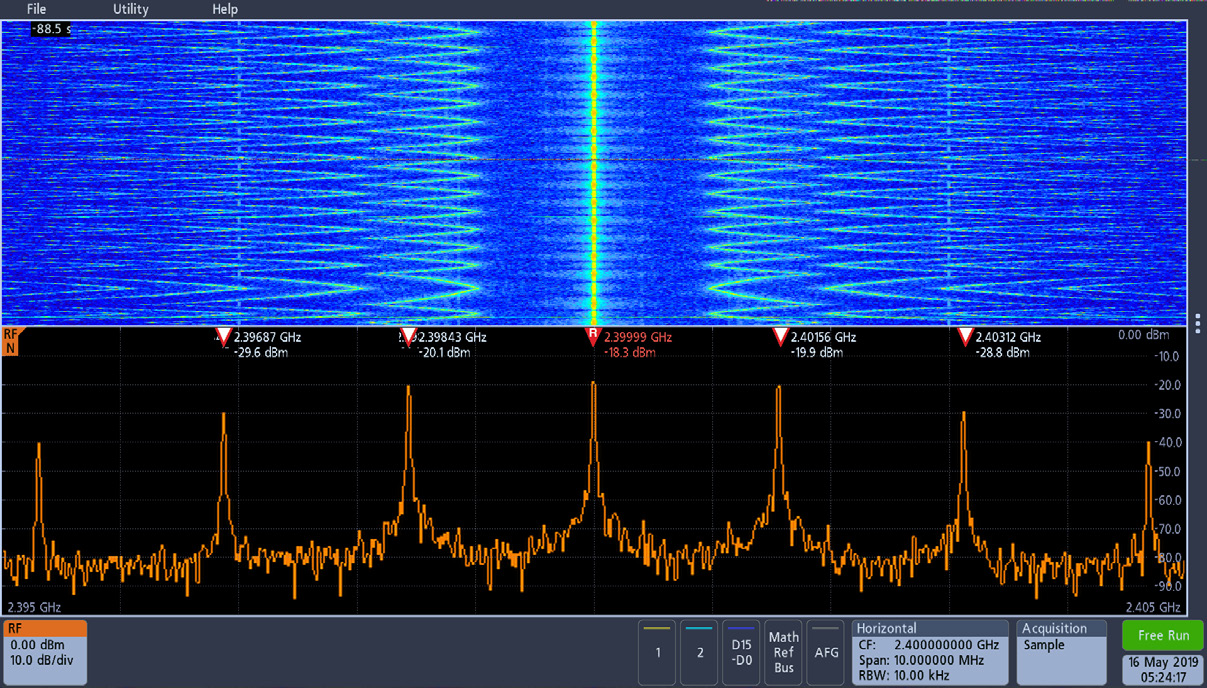This screenshot has height=688, width=1207.
Task: Enable analog channel 1
Action: click(658, 652)
